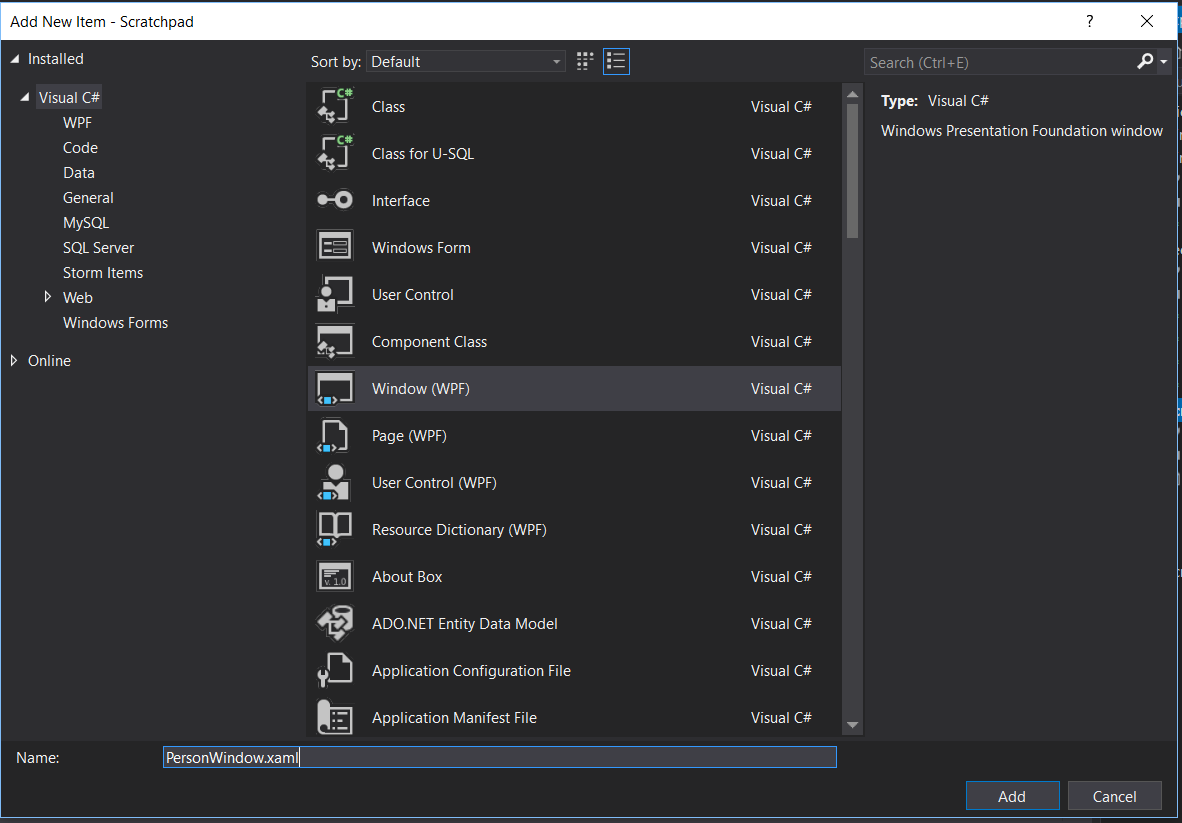1182x823 pixels.
Task: Select the User Control template icon
Action: pos(335,295)
